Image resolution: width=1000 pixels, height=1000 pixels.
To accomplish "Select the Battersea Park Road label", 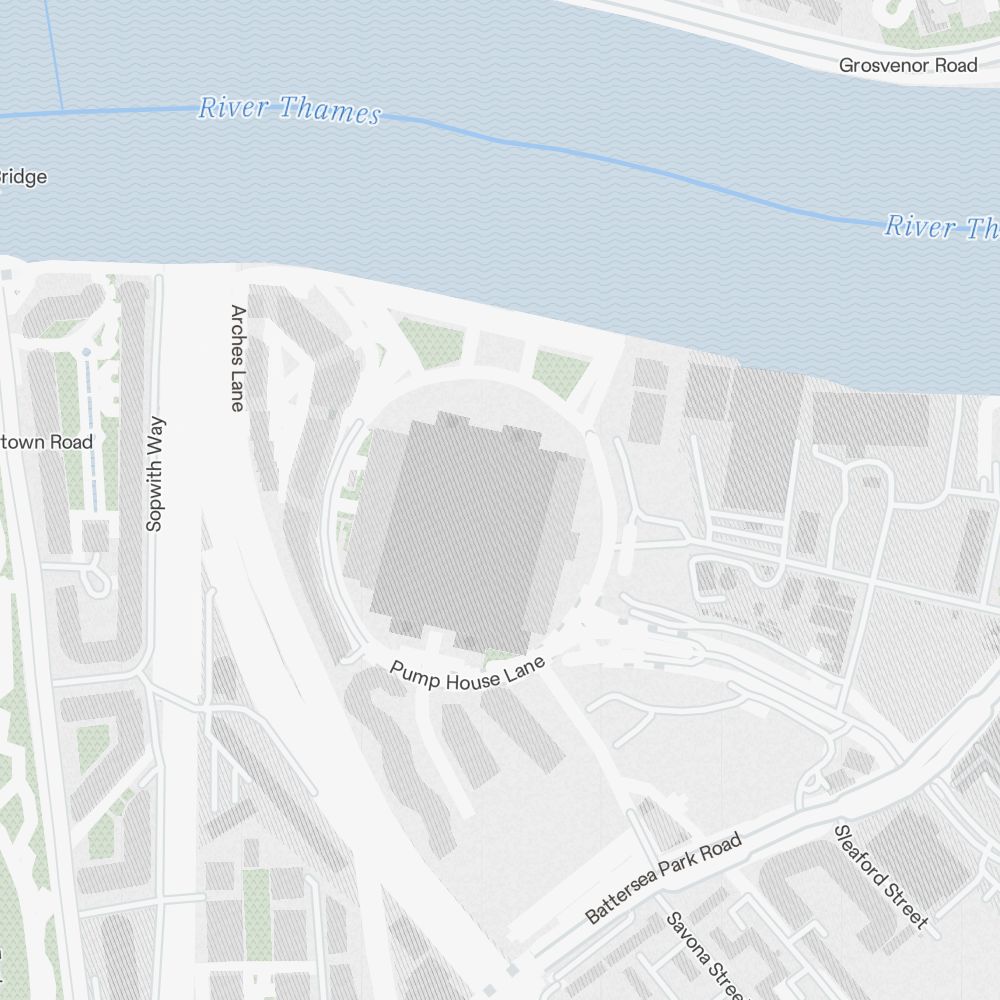I will pyautogui.click(x=664, y=878).
